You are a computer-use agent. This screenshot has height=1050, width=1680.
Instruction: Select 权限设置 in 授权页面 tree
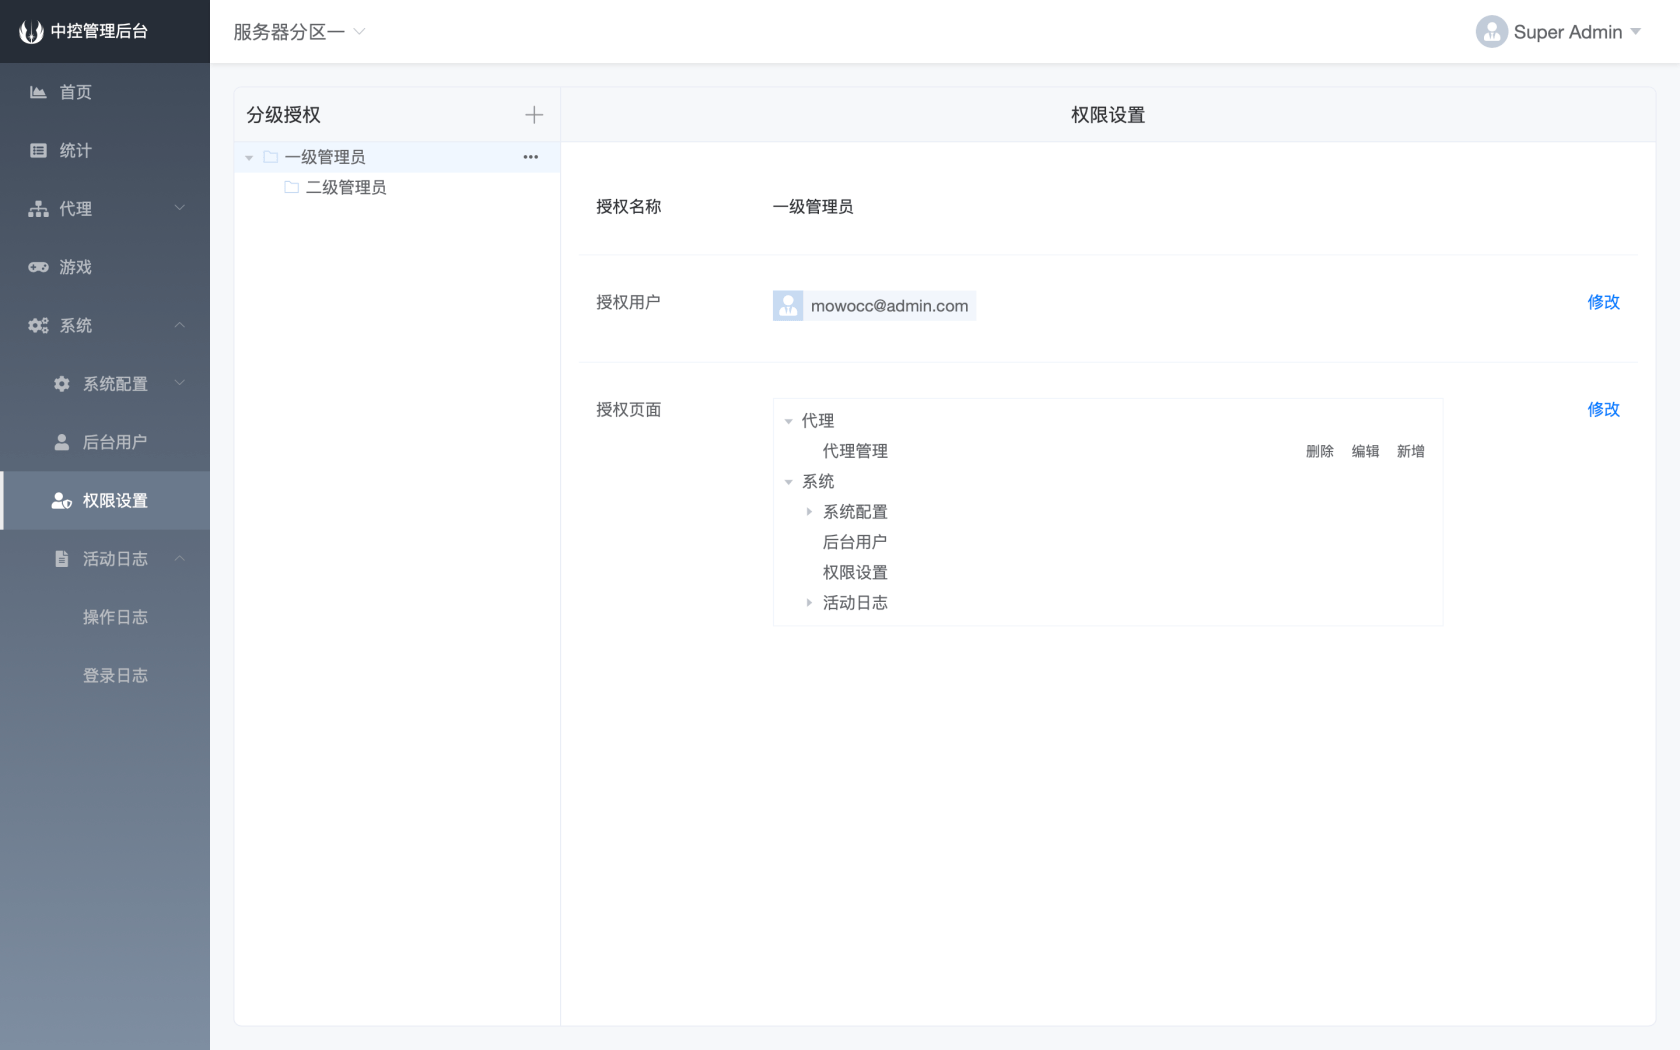point(855,572)
